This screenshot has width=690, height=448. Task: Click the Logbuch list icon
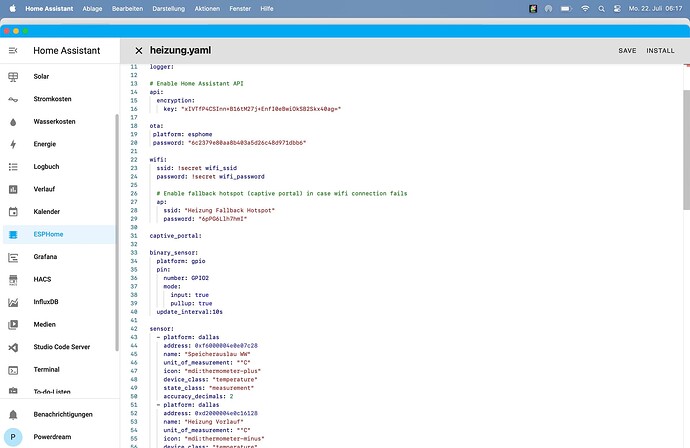(x=13, y=167)
